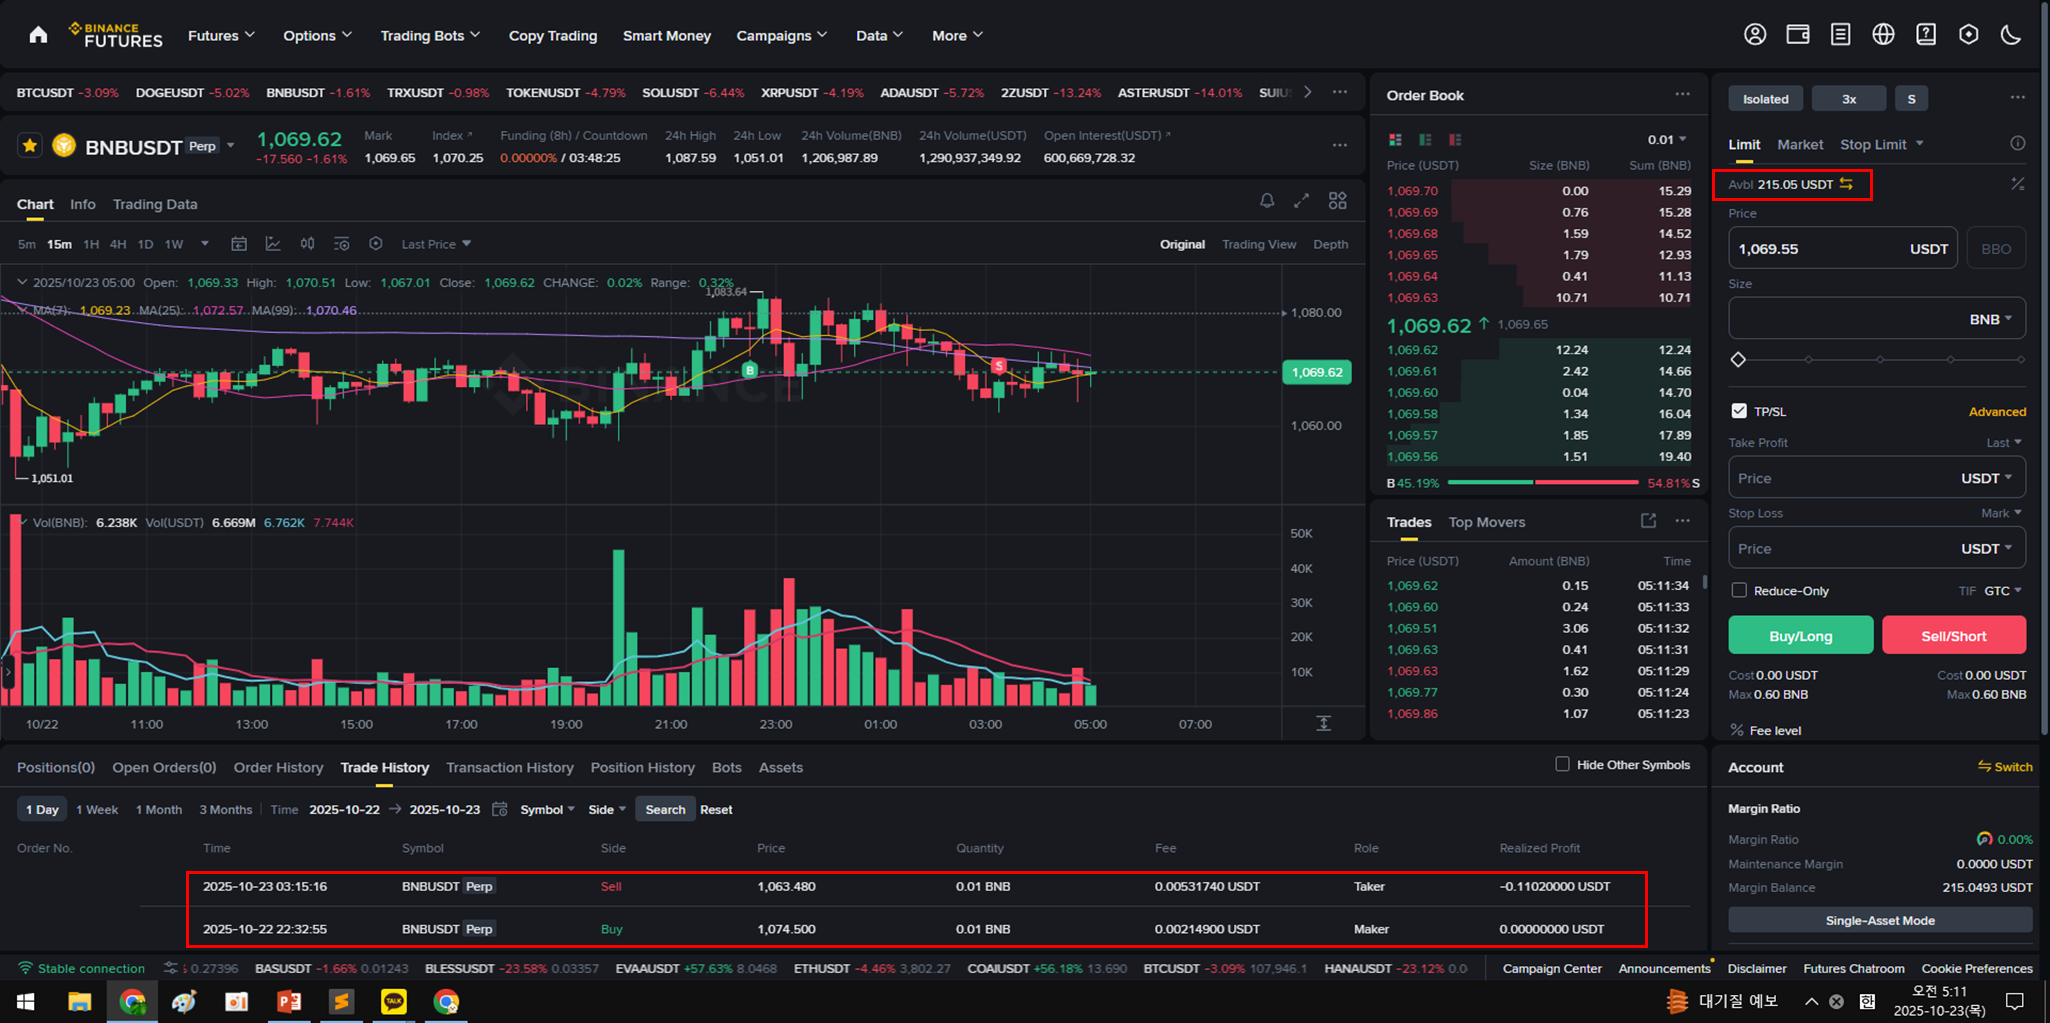Pop out the Trades panel
Image resolution: width=2050 pixels, height=1023 pixels.
tap(1648, 521)
